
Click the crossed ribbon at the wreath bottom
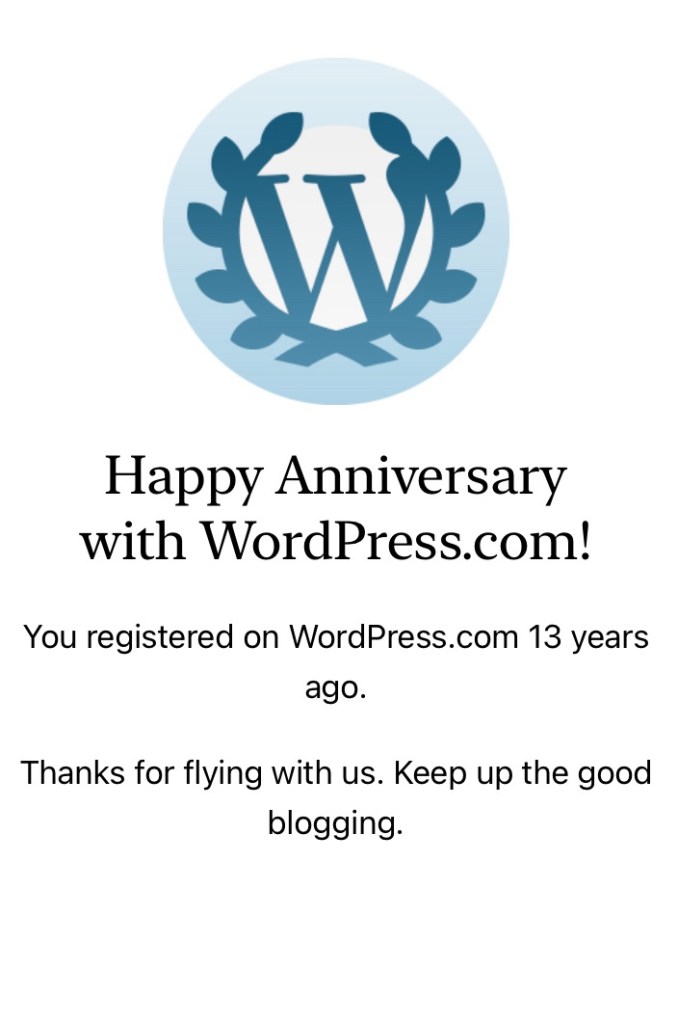click(x=336, y=350)
